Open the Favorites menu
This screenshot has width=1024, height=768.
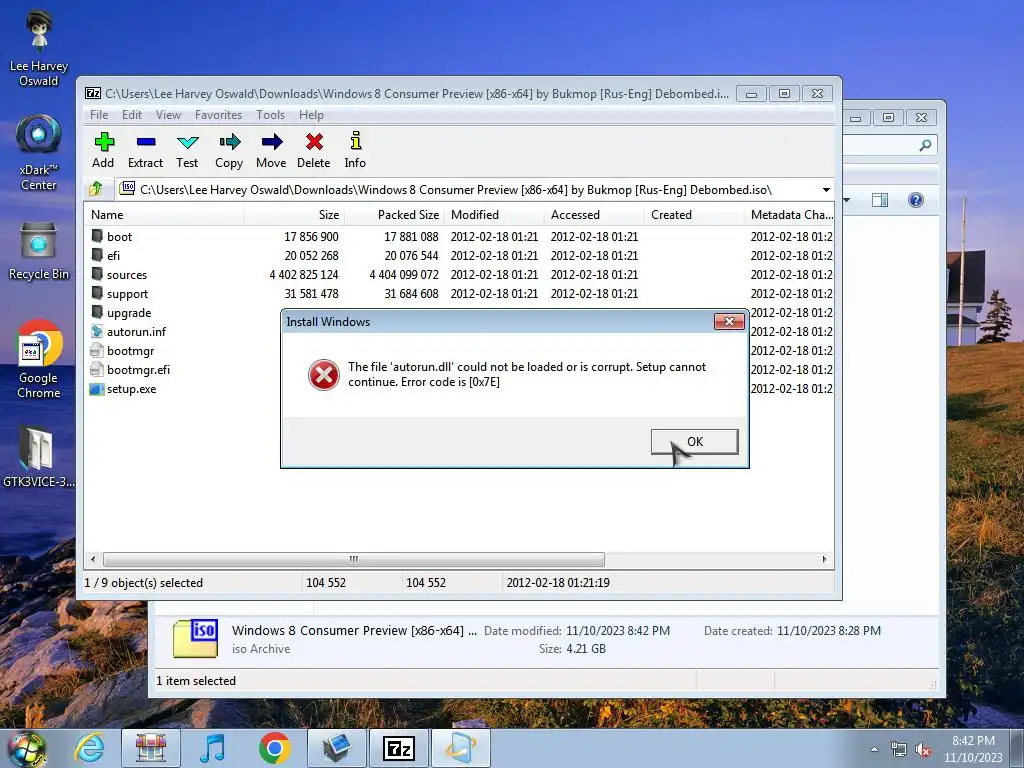218,115
